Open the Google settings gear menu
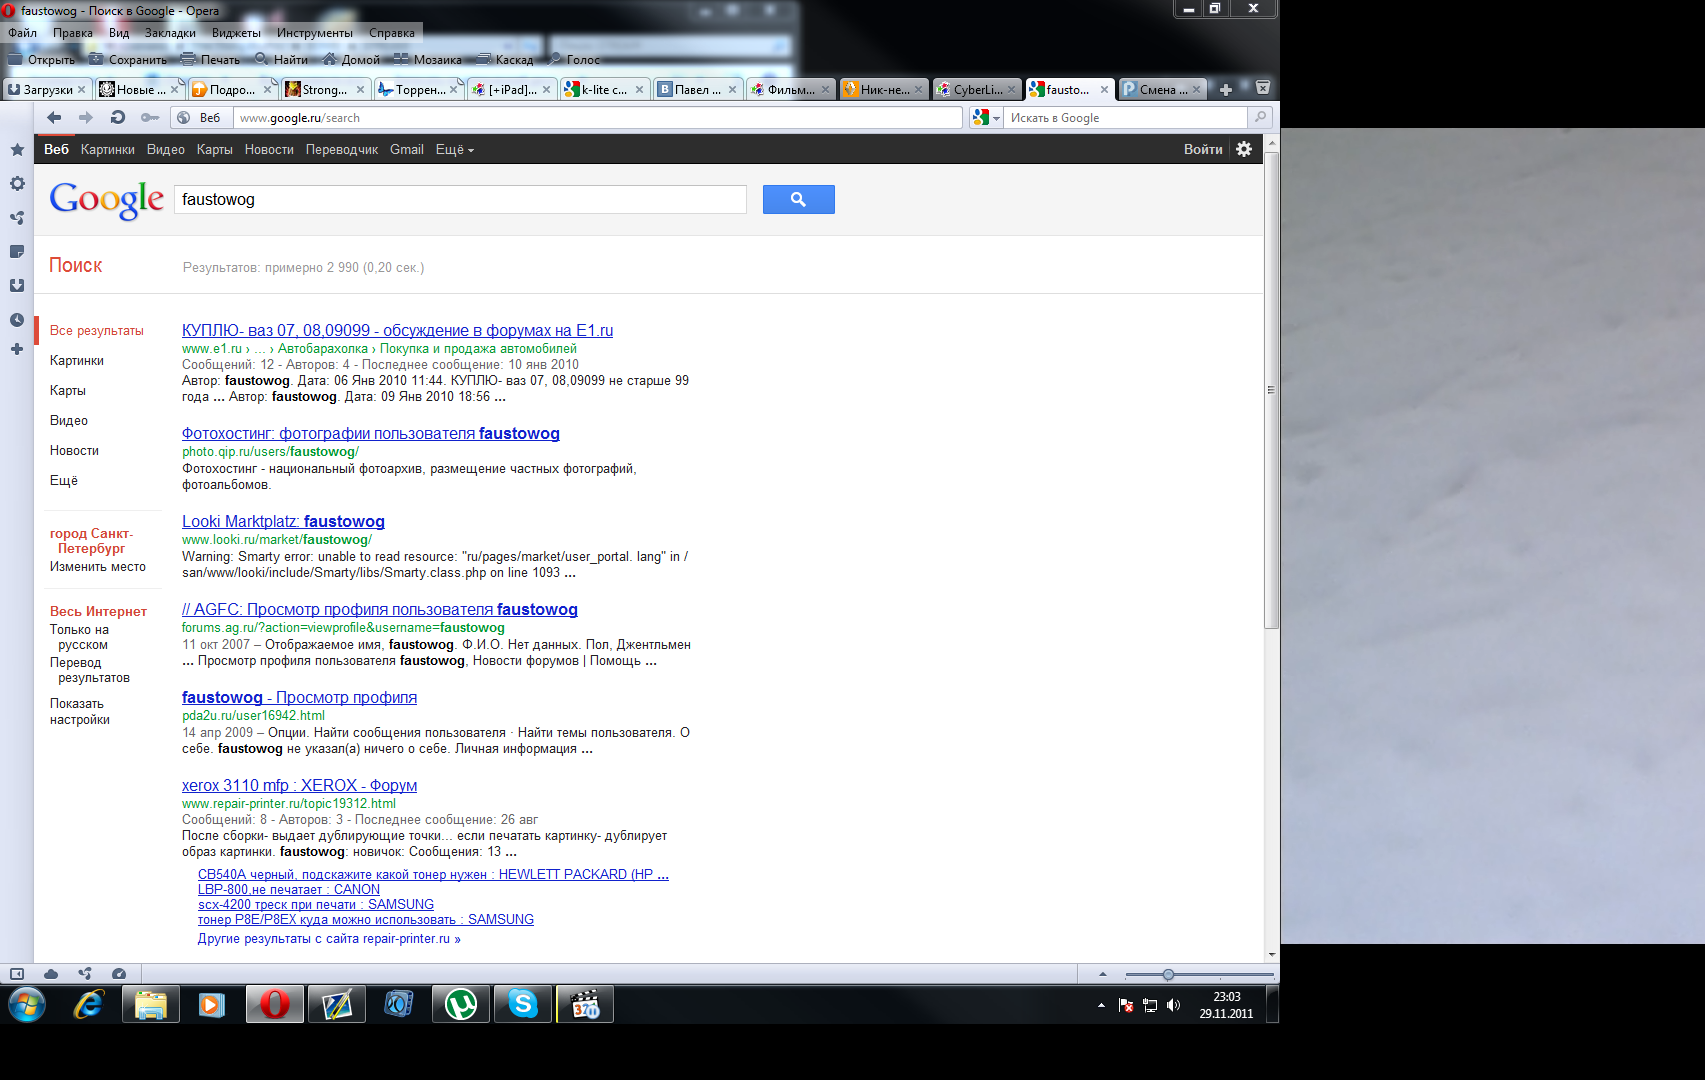Viewport: 1705px width, 1080px height. coord(1244,149)
